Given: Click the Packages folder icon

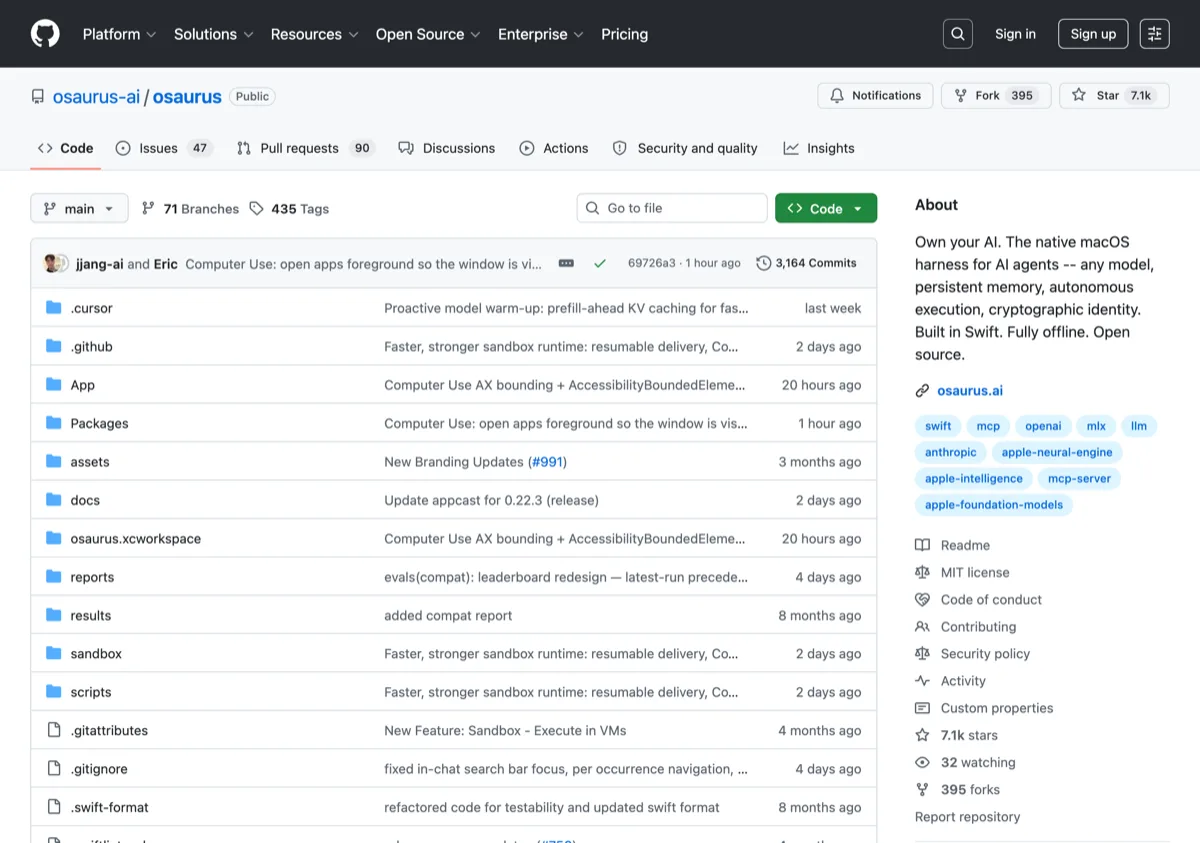Looking at the screenshot, I should (x=54, y=424).
